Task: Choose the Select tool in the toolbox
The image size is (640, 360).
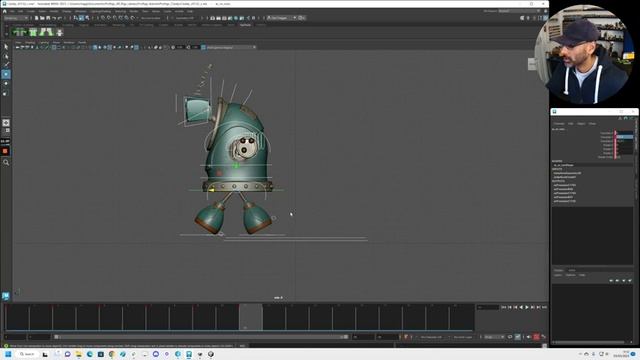Action: (x=6, y=47)
